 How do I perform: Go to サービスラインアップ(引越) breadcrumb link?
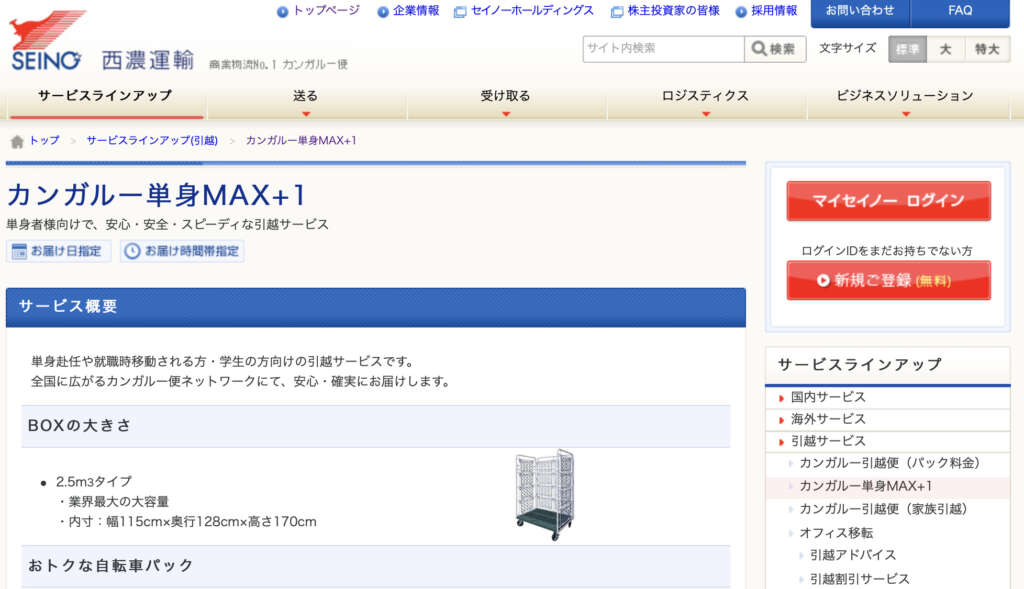click(152, 140)
